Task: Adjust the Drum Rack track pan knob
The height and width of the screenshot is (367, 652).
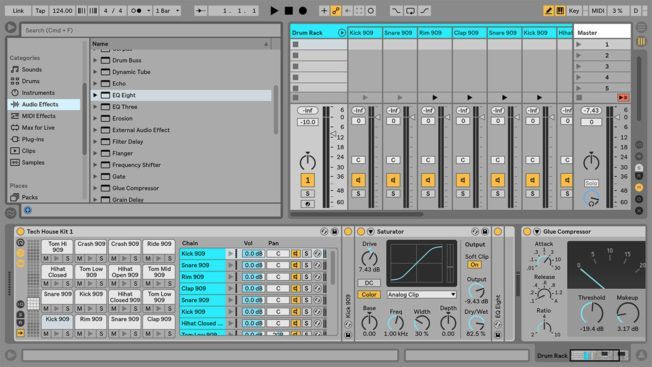Action: tap(308, 161)
